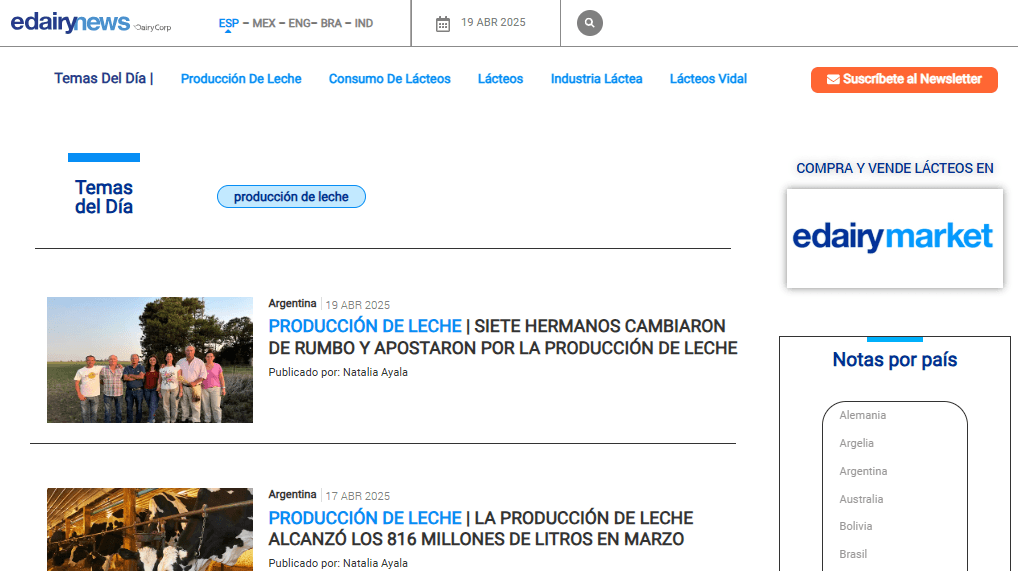1018x571 pixels.
Task: Open the seven siblings family photo thumbnail
Action: click(150, 360)
